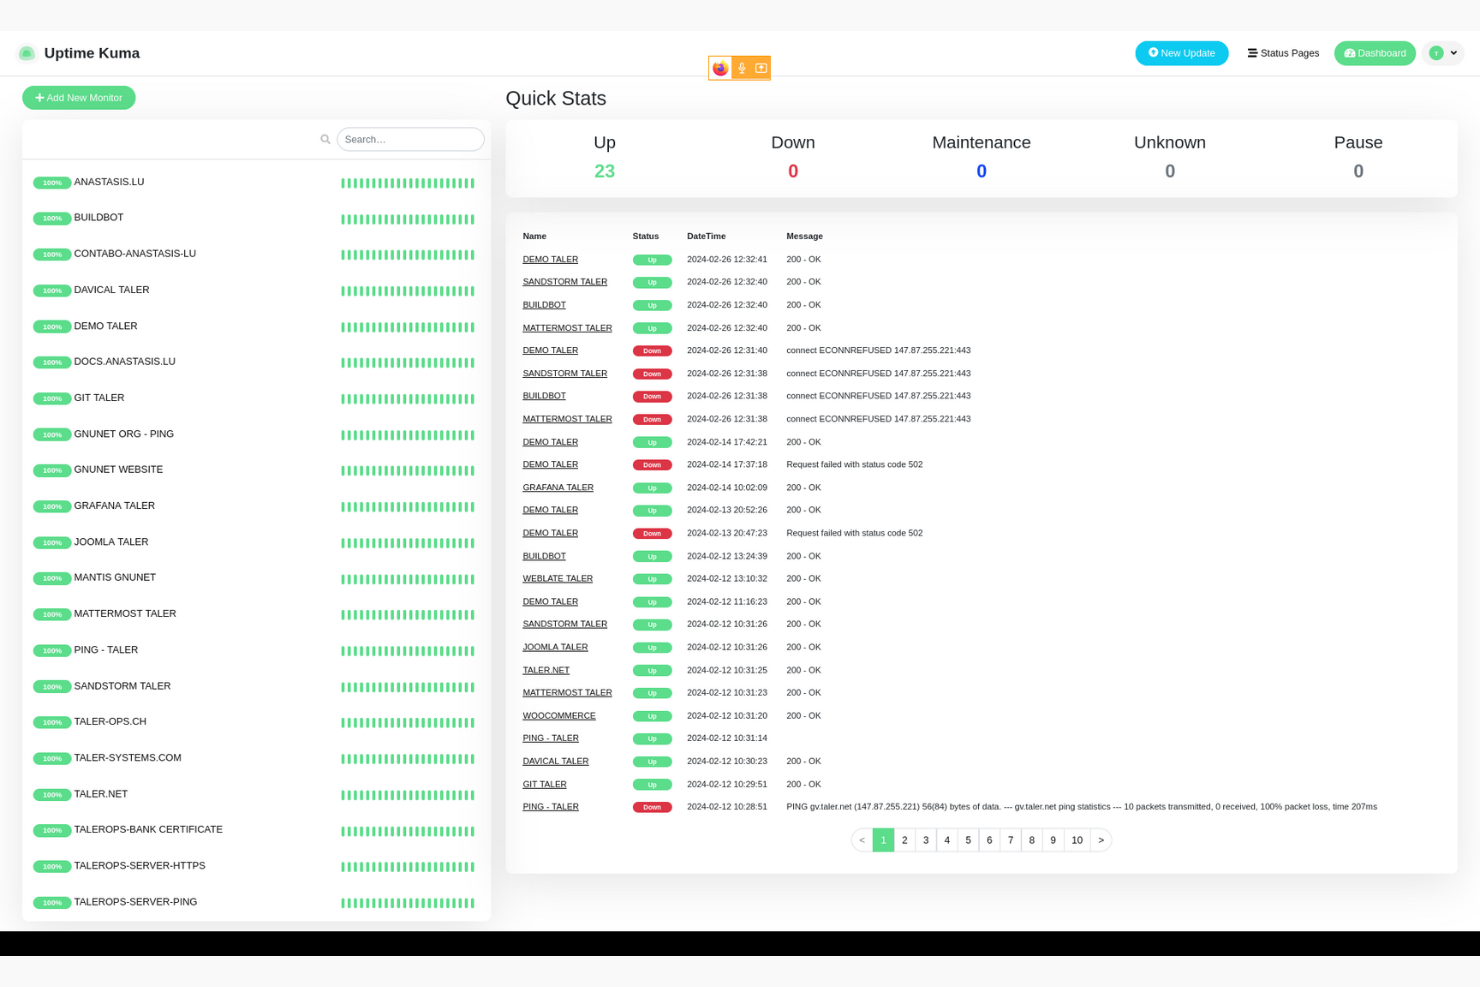Select TALEROPS-SERVER-PING monitor

[256, 902]
